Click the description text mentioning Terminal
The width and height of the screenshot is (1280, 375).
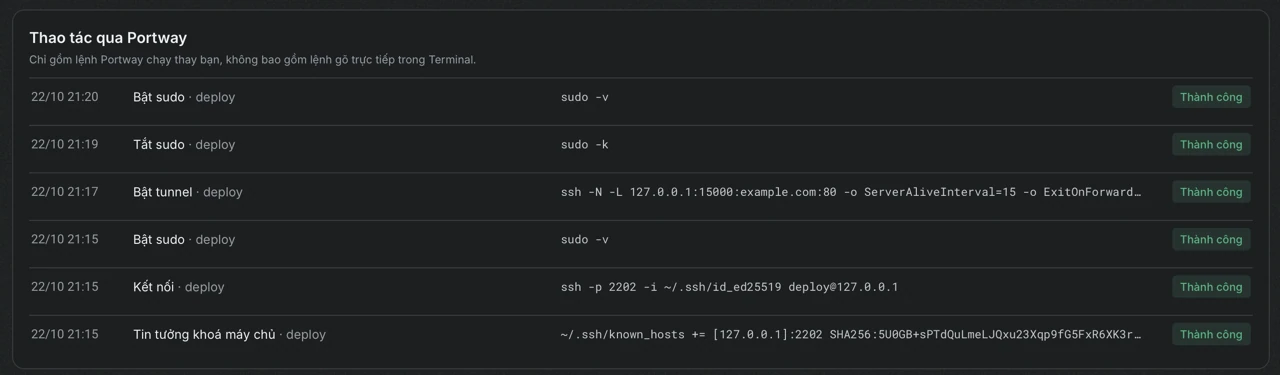tap(253, 60)
